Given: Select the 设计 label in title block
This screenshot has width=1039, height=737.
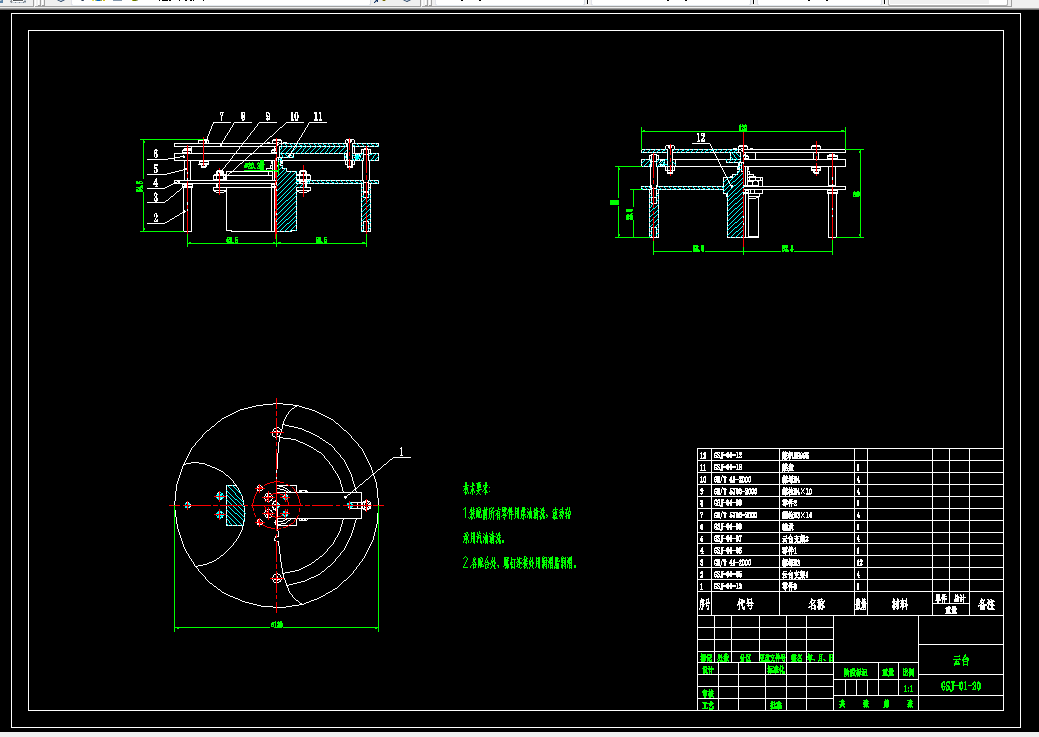Looking at the screenshot, I should pos(708,670).
